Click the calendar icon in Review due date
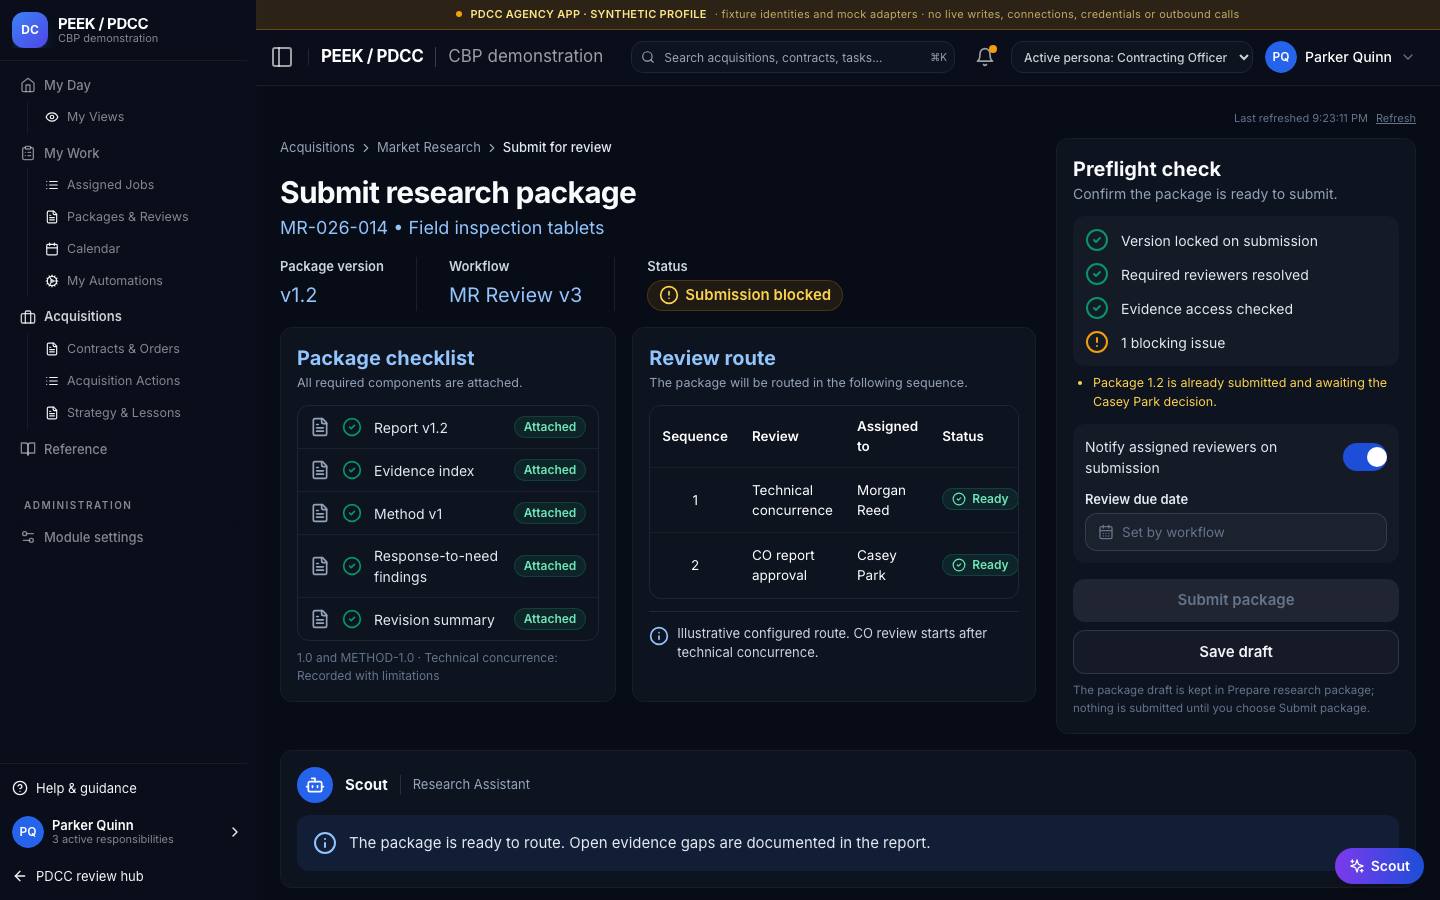The height and width of the screenshot is (900, 1440). [1106, 532]
